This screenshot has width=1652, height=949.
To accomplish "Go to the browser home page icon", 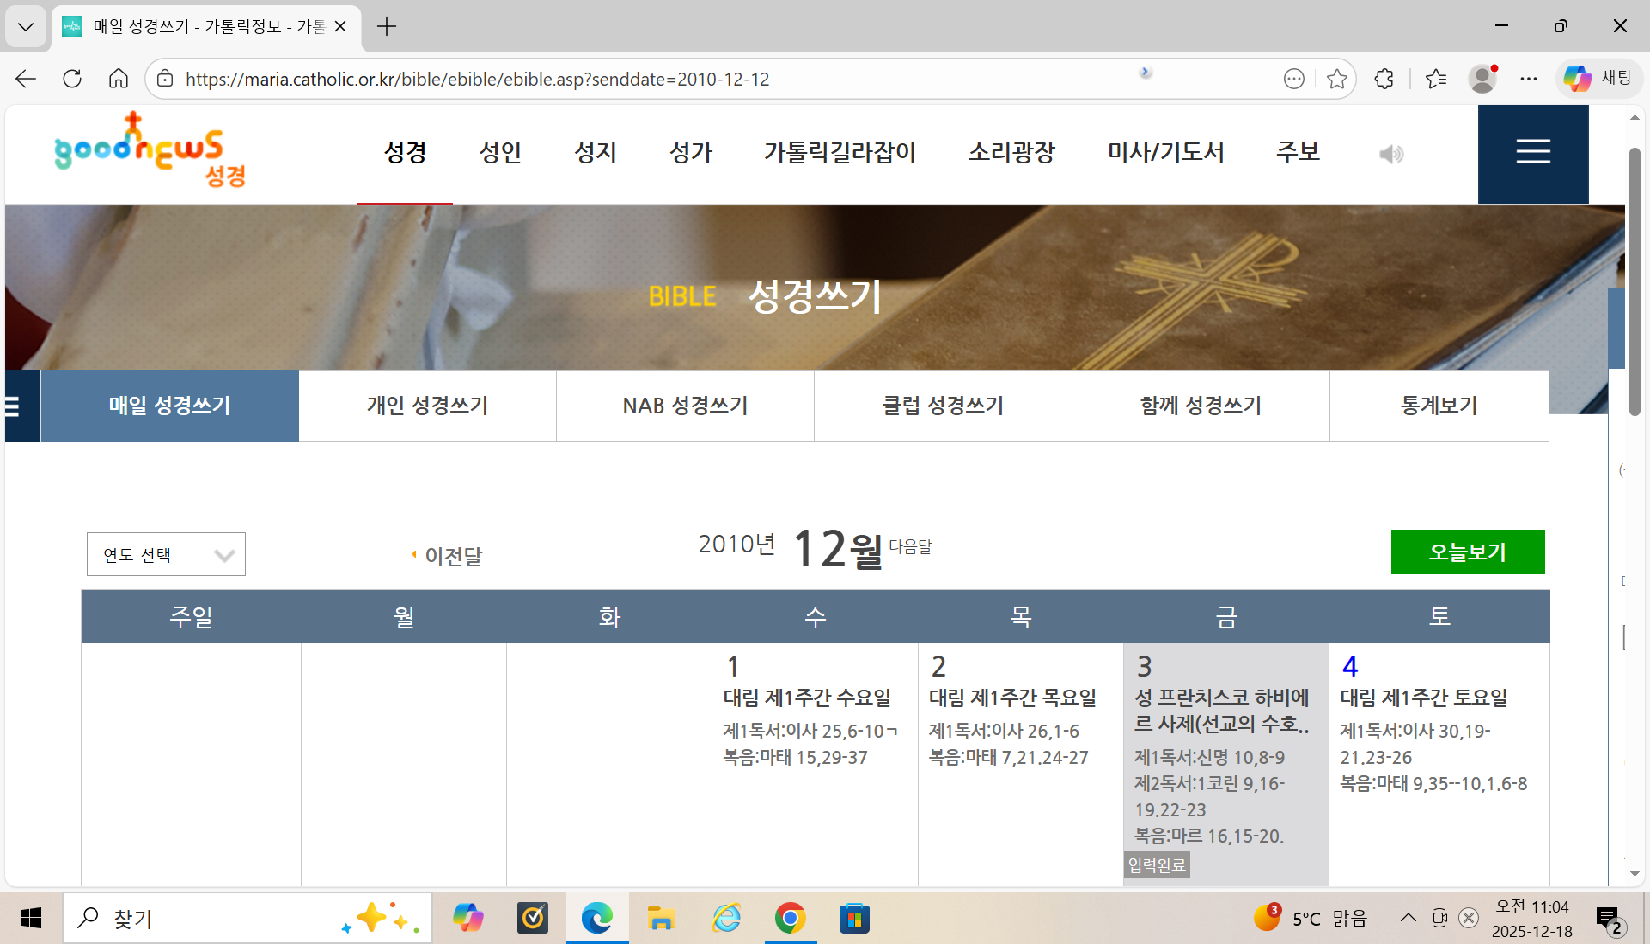I will 118,79.
